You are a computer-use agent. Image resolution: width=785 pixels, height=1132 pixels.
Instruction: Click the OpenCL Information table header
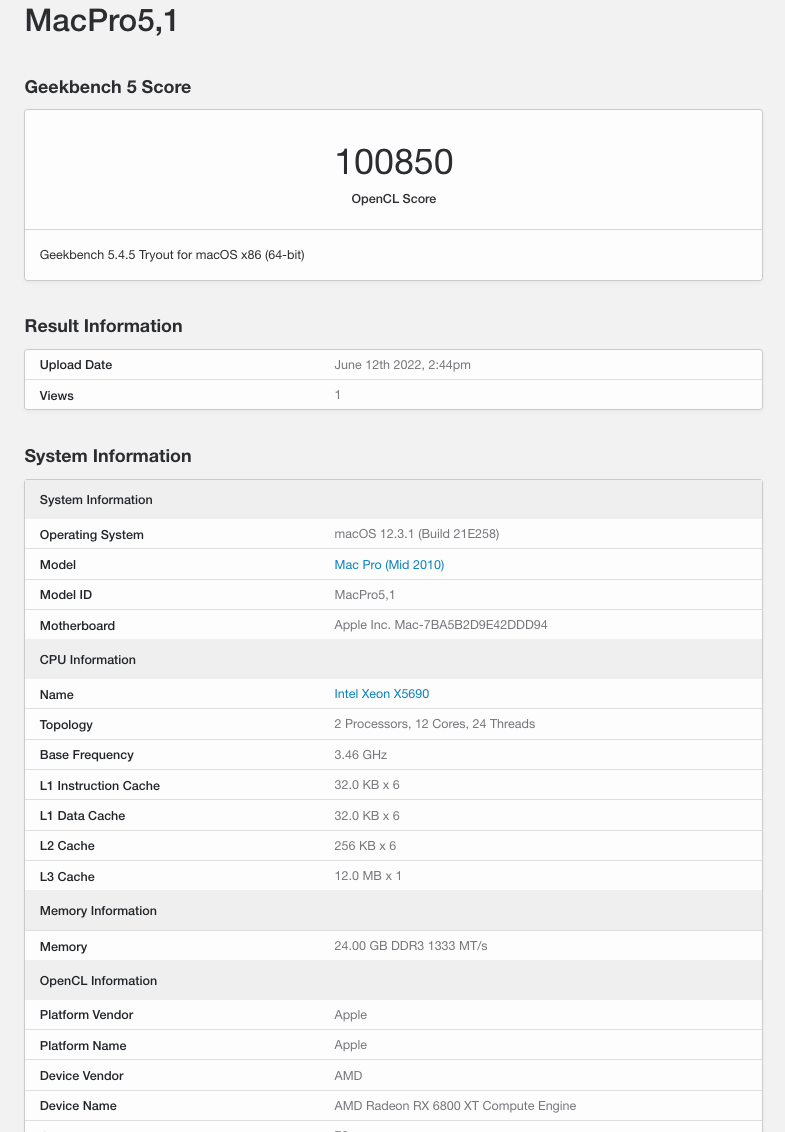(x=394, y=980)
